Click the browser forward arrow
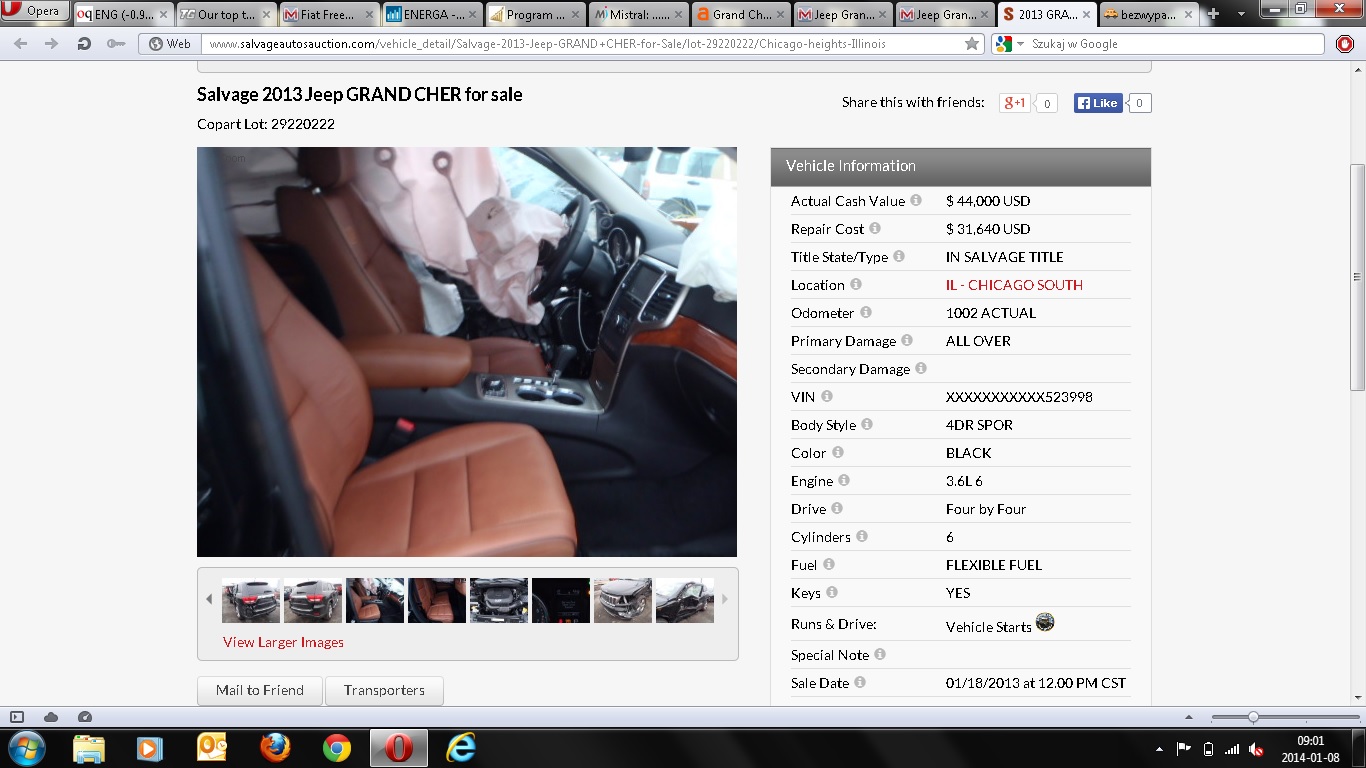This screenshot has height=768, width=1366. pyautogui.click(x=52, y=44)
